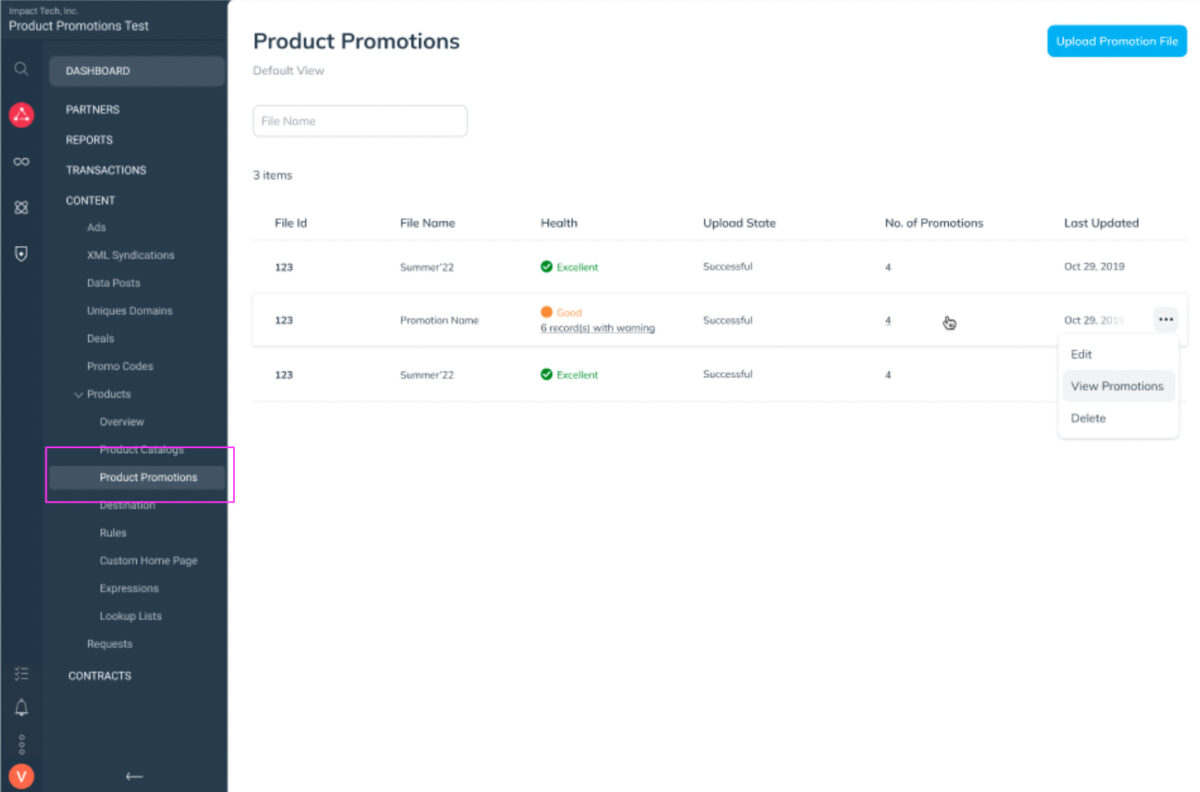Click the infinity loop sidebar icon
Viewport: 1200px width, 792px height.
click(x=21, y=161)
